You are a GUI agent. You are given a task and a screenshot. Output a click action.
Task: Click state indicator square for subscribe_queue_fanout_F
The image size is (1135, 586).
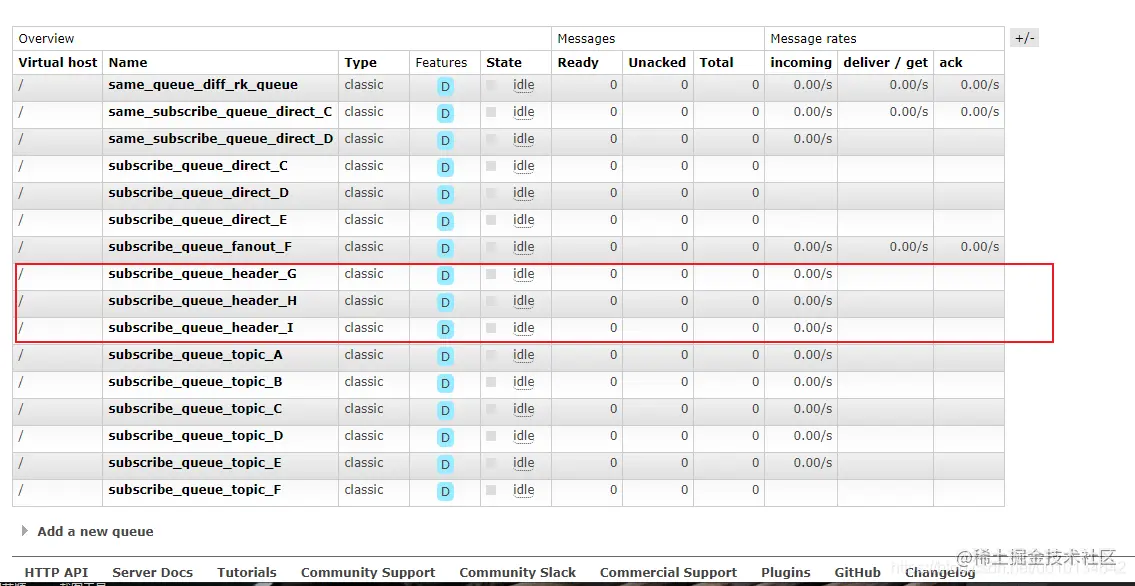coord(491,247)
